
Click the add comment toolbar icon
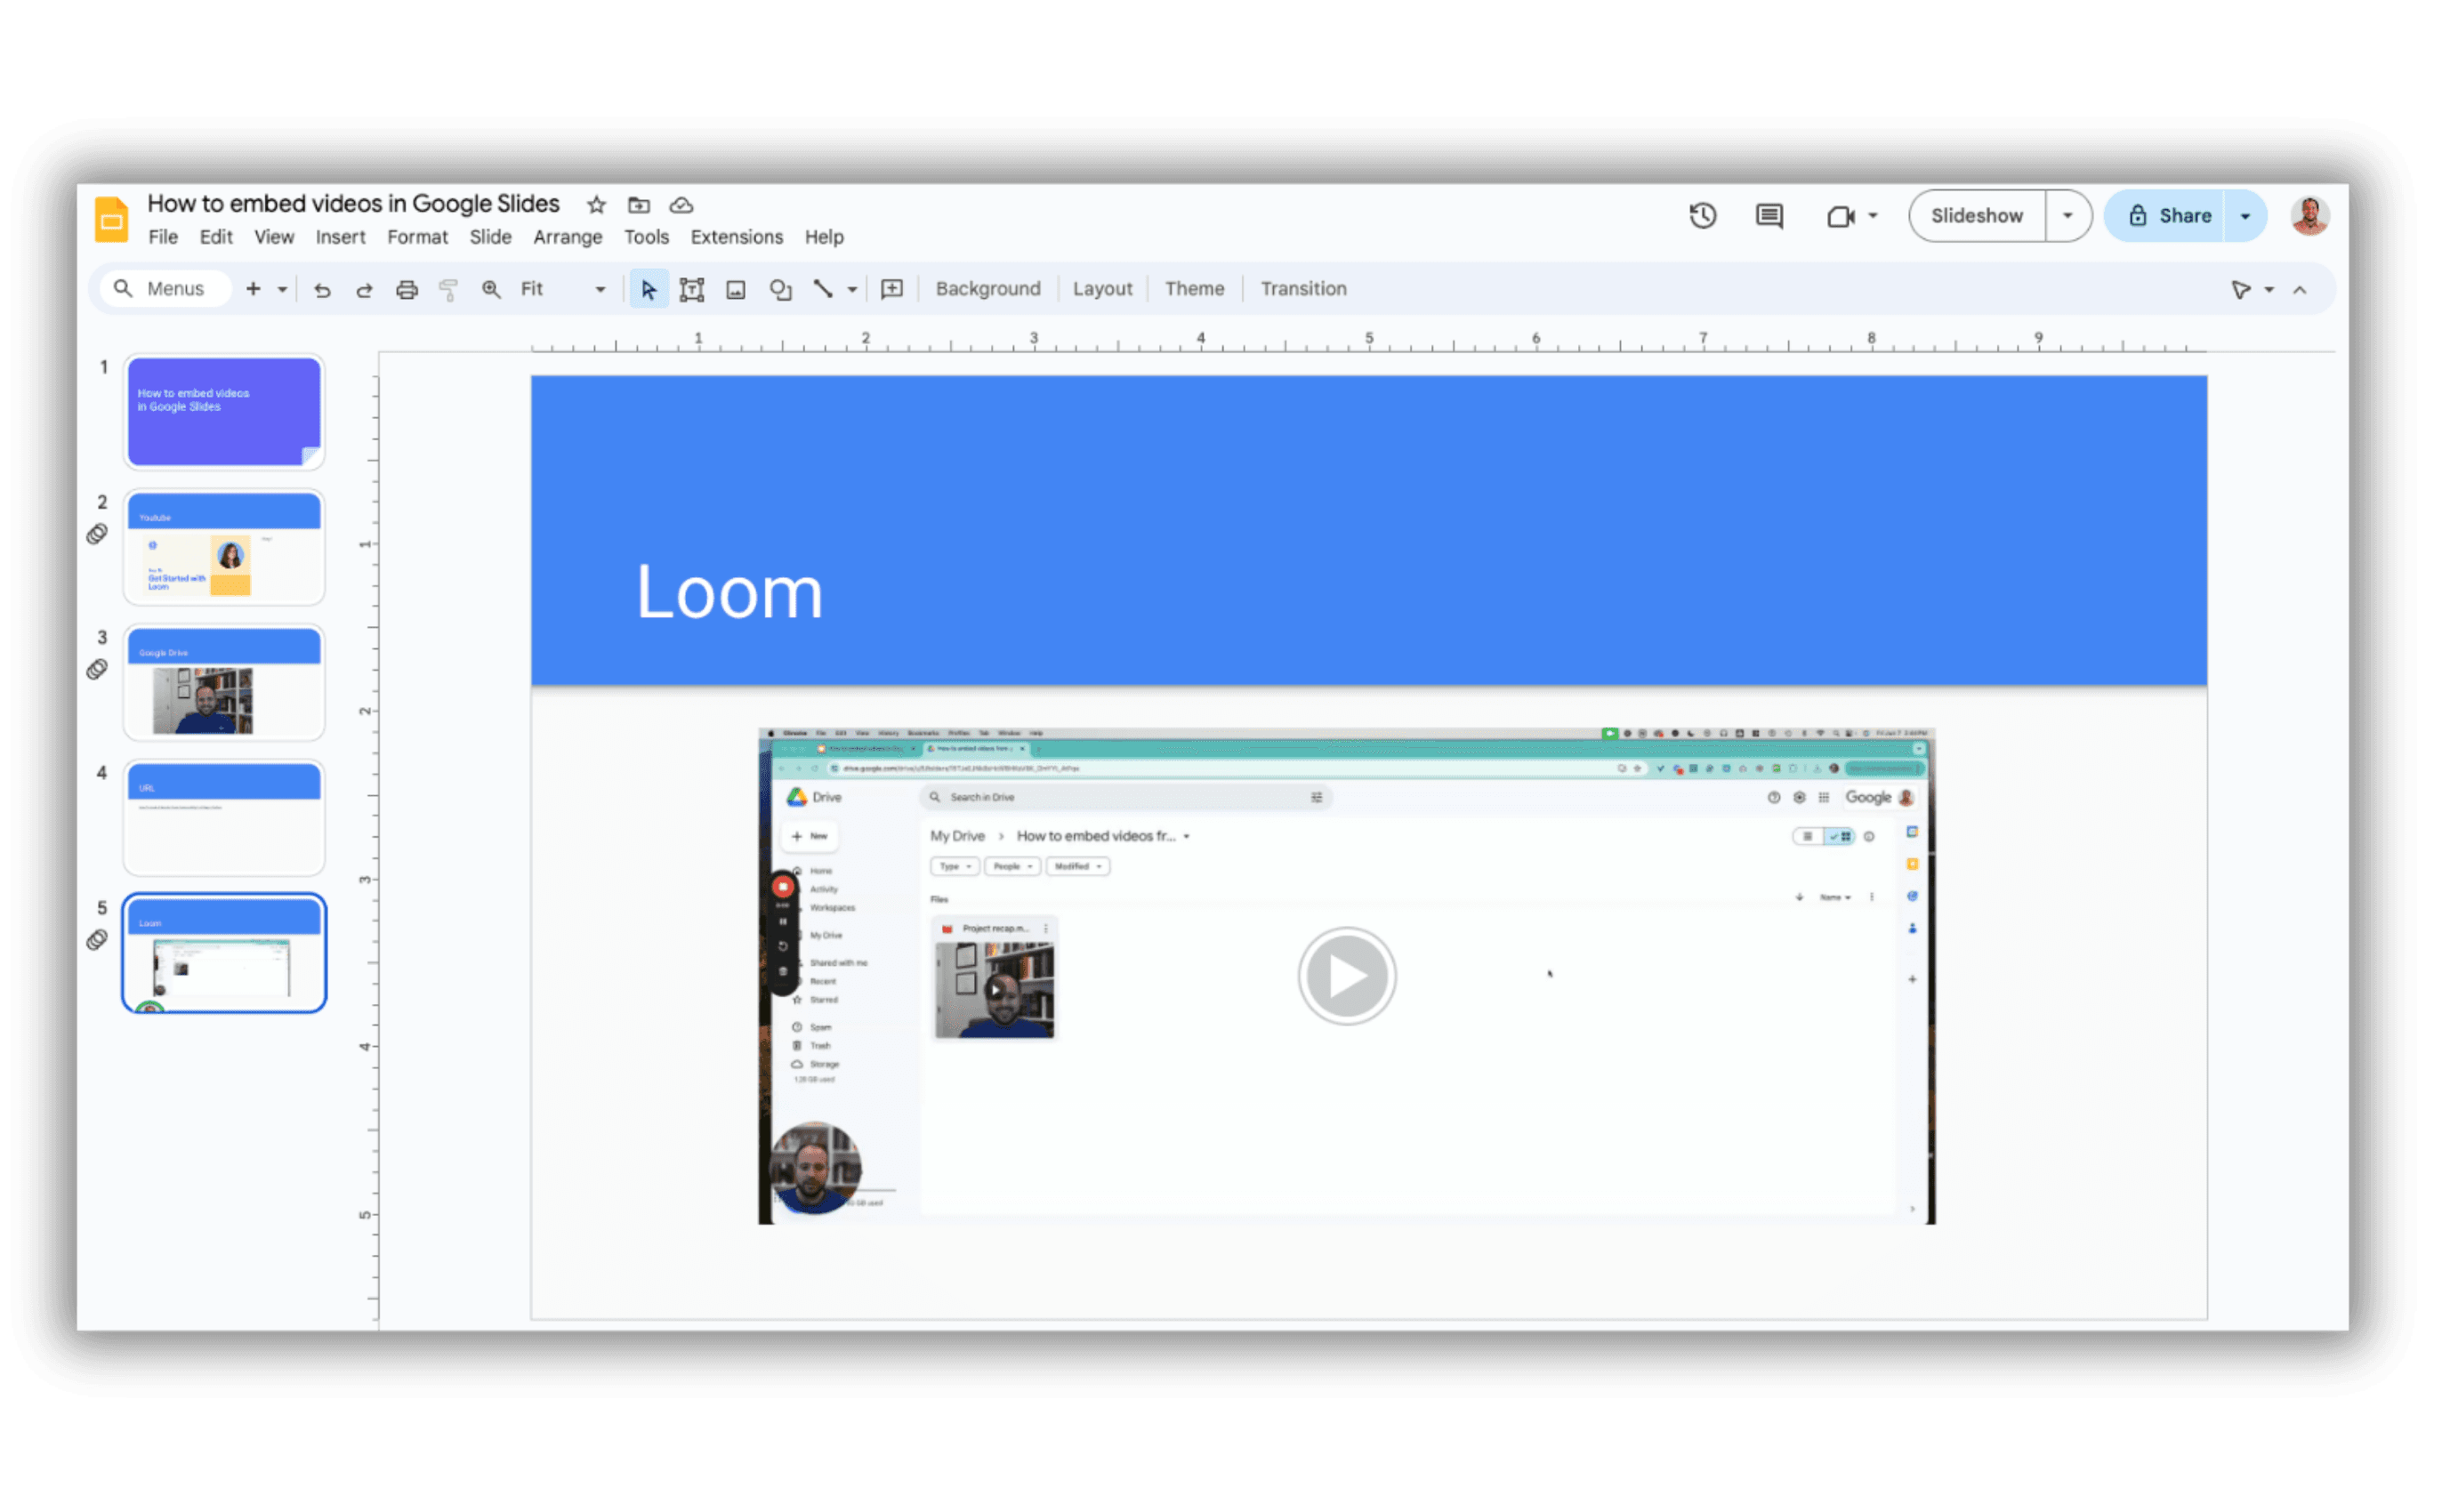click(892, 289)
